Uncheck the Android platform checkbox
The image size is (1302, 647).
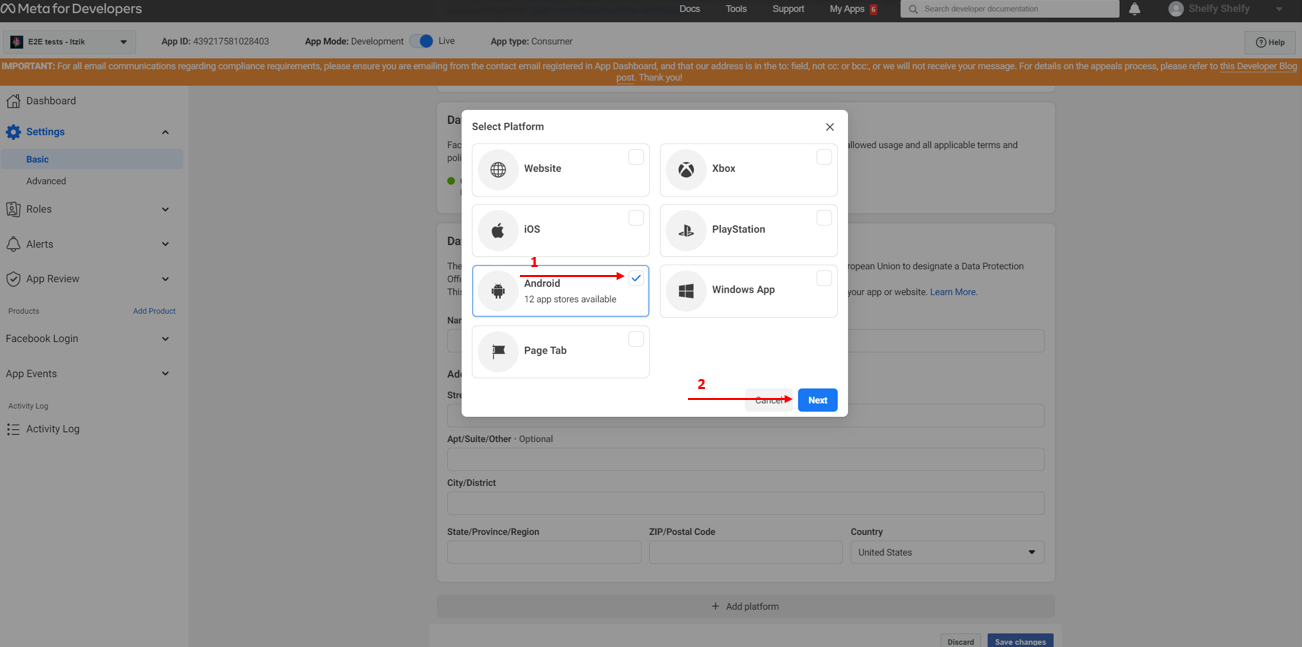tap(636, 278)
